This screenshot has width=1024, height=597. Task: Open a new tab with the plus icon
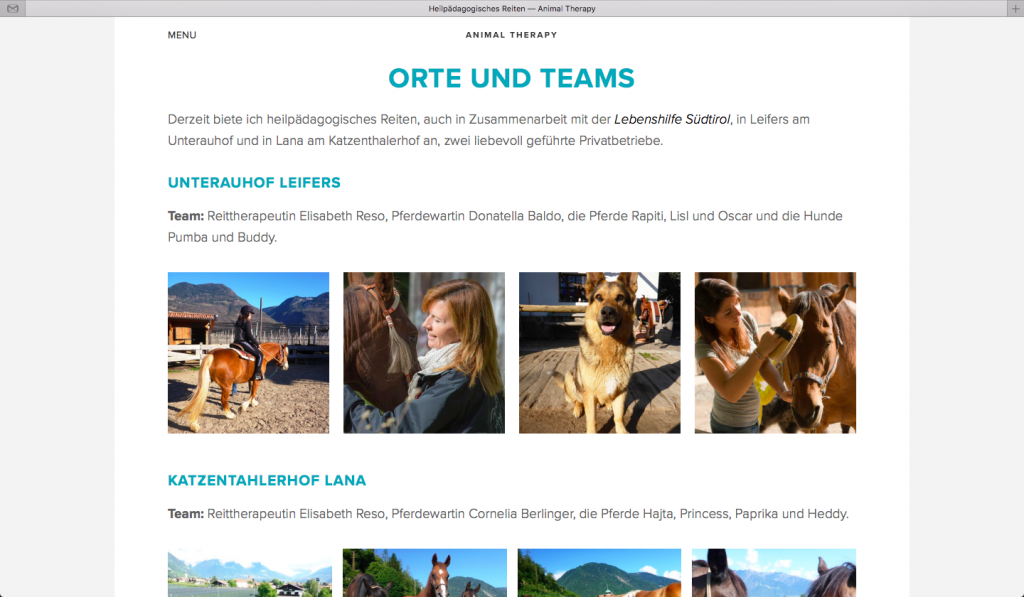[1016, 8]
